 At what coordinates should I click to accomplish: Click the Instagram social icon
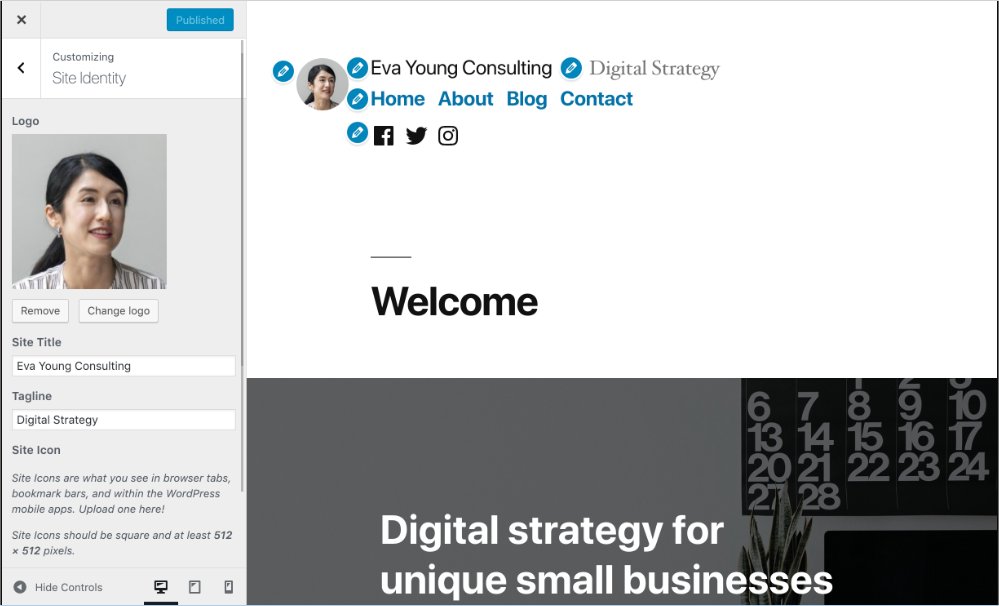point(447,135)
